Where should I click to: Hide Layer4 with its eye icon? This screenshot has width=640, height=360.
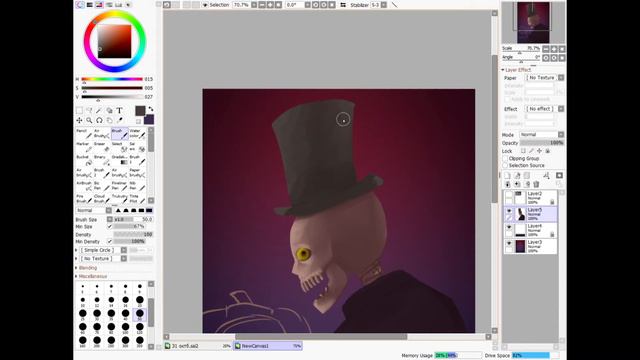coord(509,227)
